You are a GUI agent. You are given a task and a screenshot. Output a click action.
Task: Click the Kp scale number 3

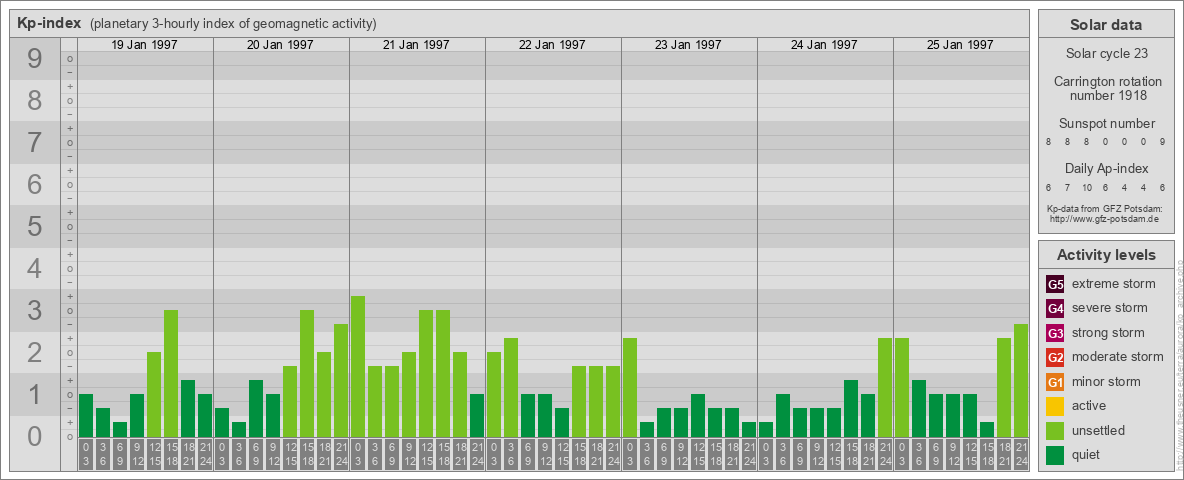point(34,310)
